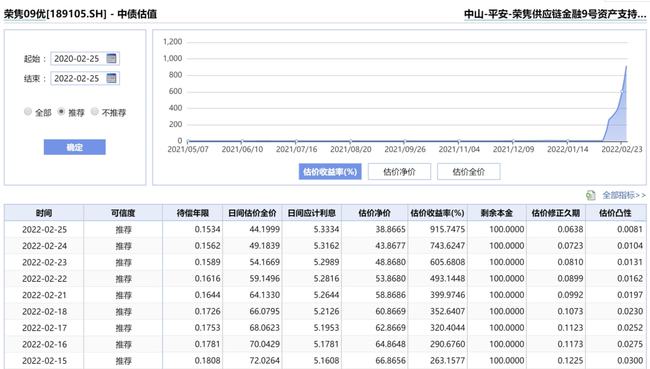
Task: Click chart data point marker near peak
Action: coord(622,92)
